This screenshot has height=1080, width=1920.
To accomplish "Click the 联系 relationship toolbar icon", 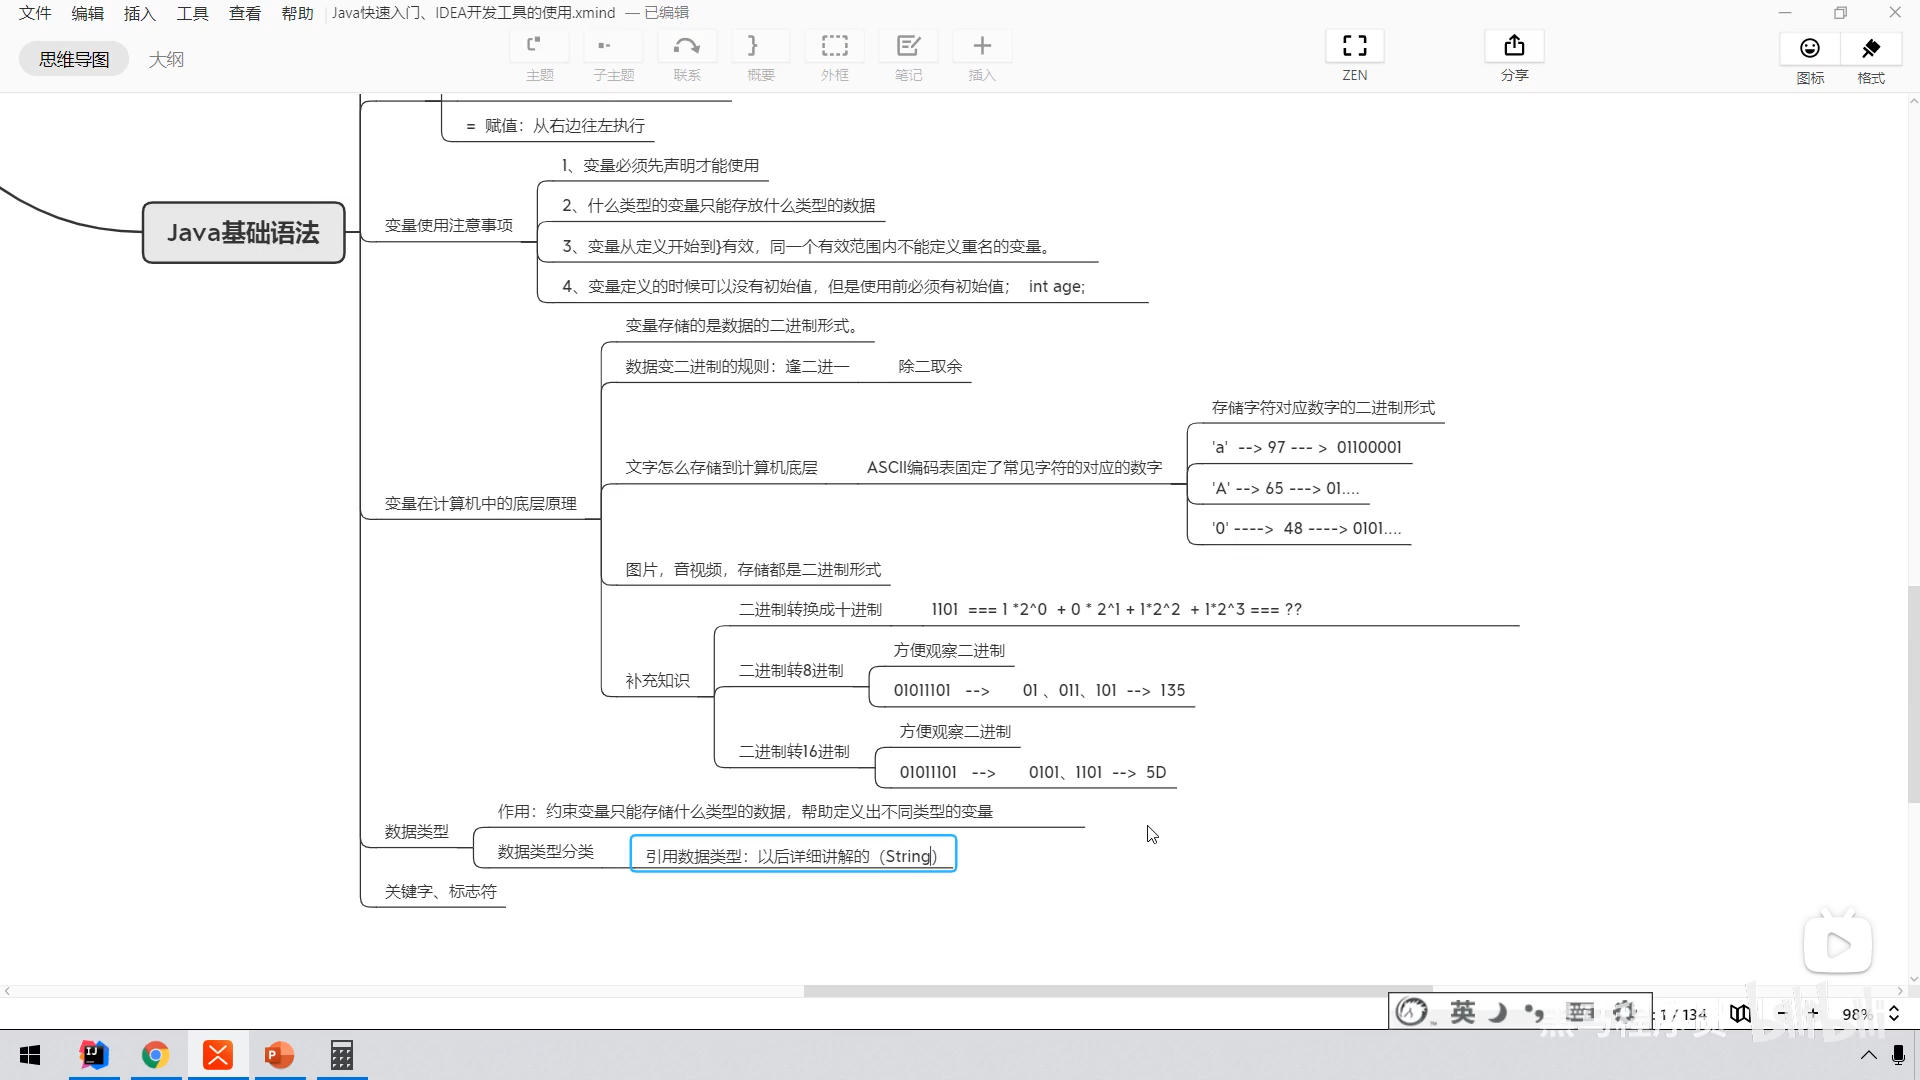I will (686, 47).
